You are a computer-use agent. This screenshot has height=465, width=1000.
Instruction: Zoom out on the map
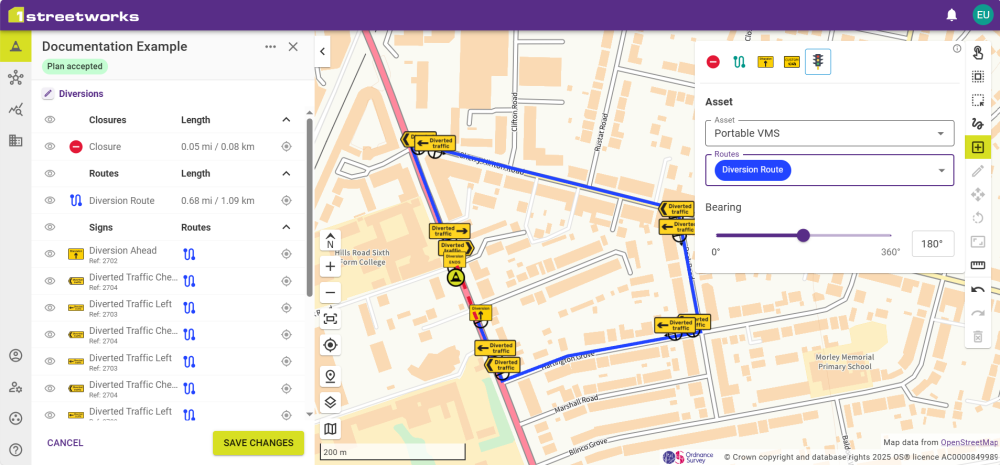tap(330, 293)
